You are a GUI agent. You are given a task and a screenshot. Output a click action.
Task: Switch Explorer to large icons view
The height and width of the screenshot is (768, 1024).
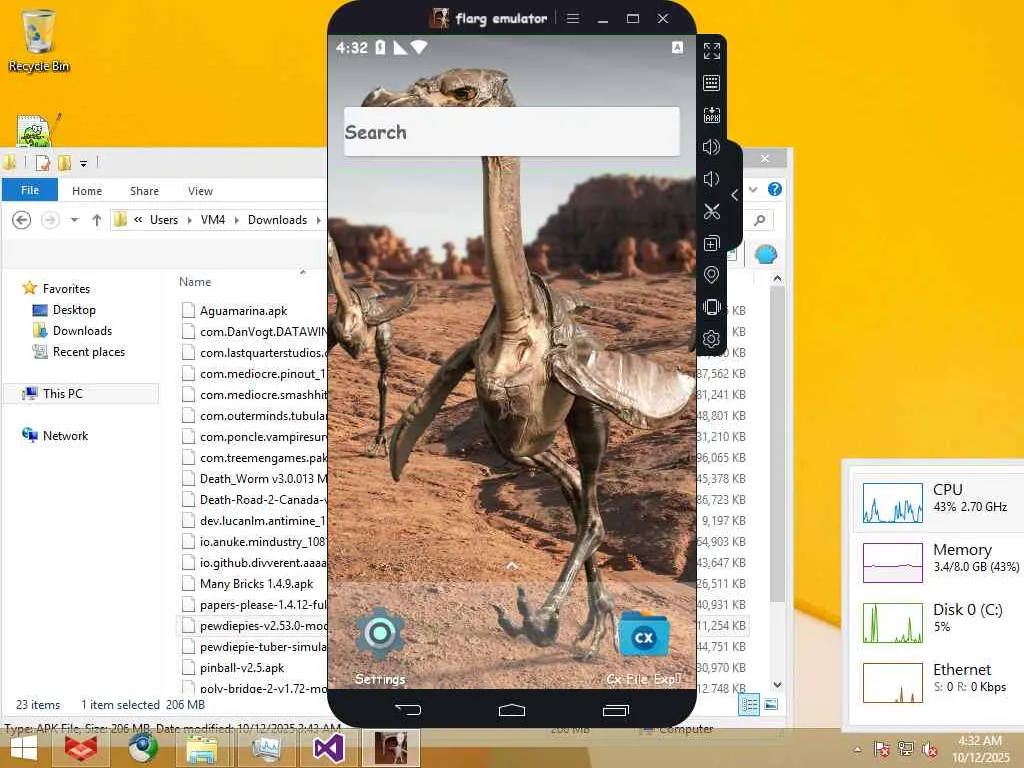pyautogui.click(x=771, y=705)
